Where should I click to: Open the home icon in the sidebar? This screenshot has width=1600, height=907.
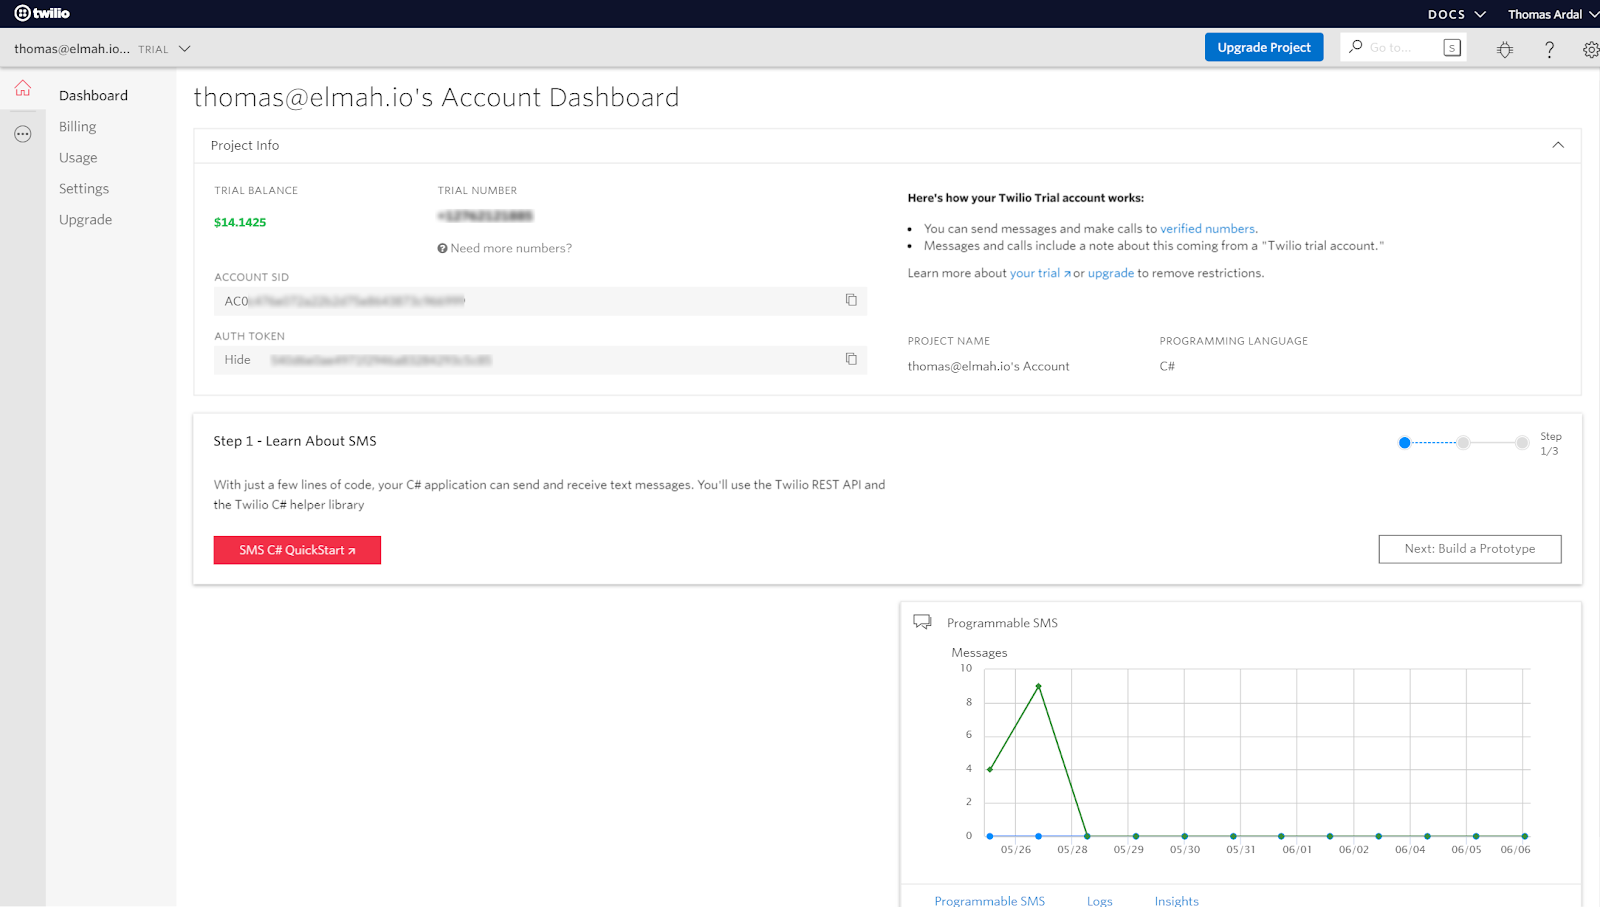pos(23,88)
